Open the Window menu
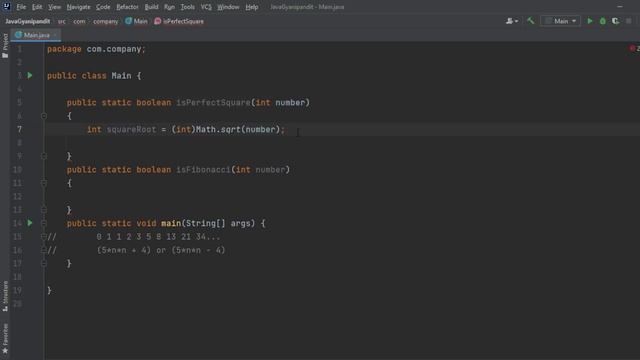 (228, 7)
